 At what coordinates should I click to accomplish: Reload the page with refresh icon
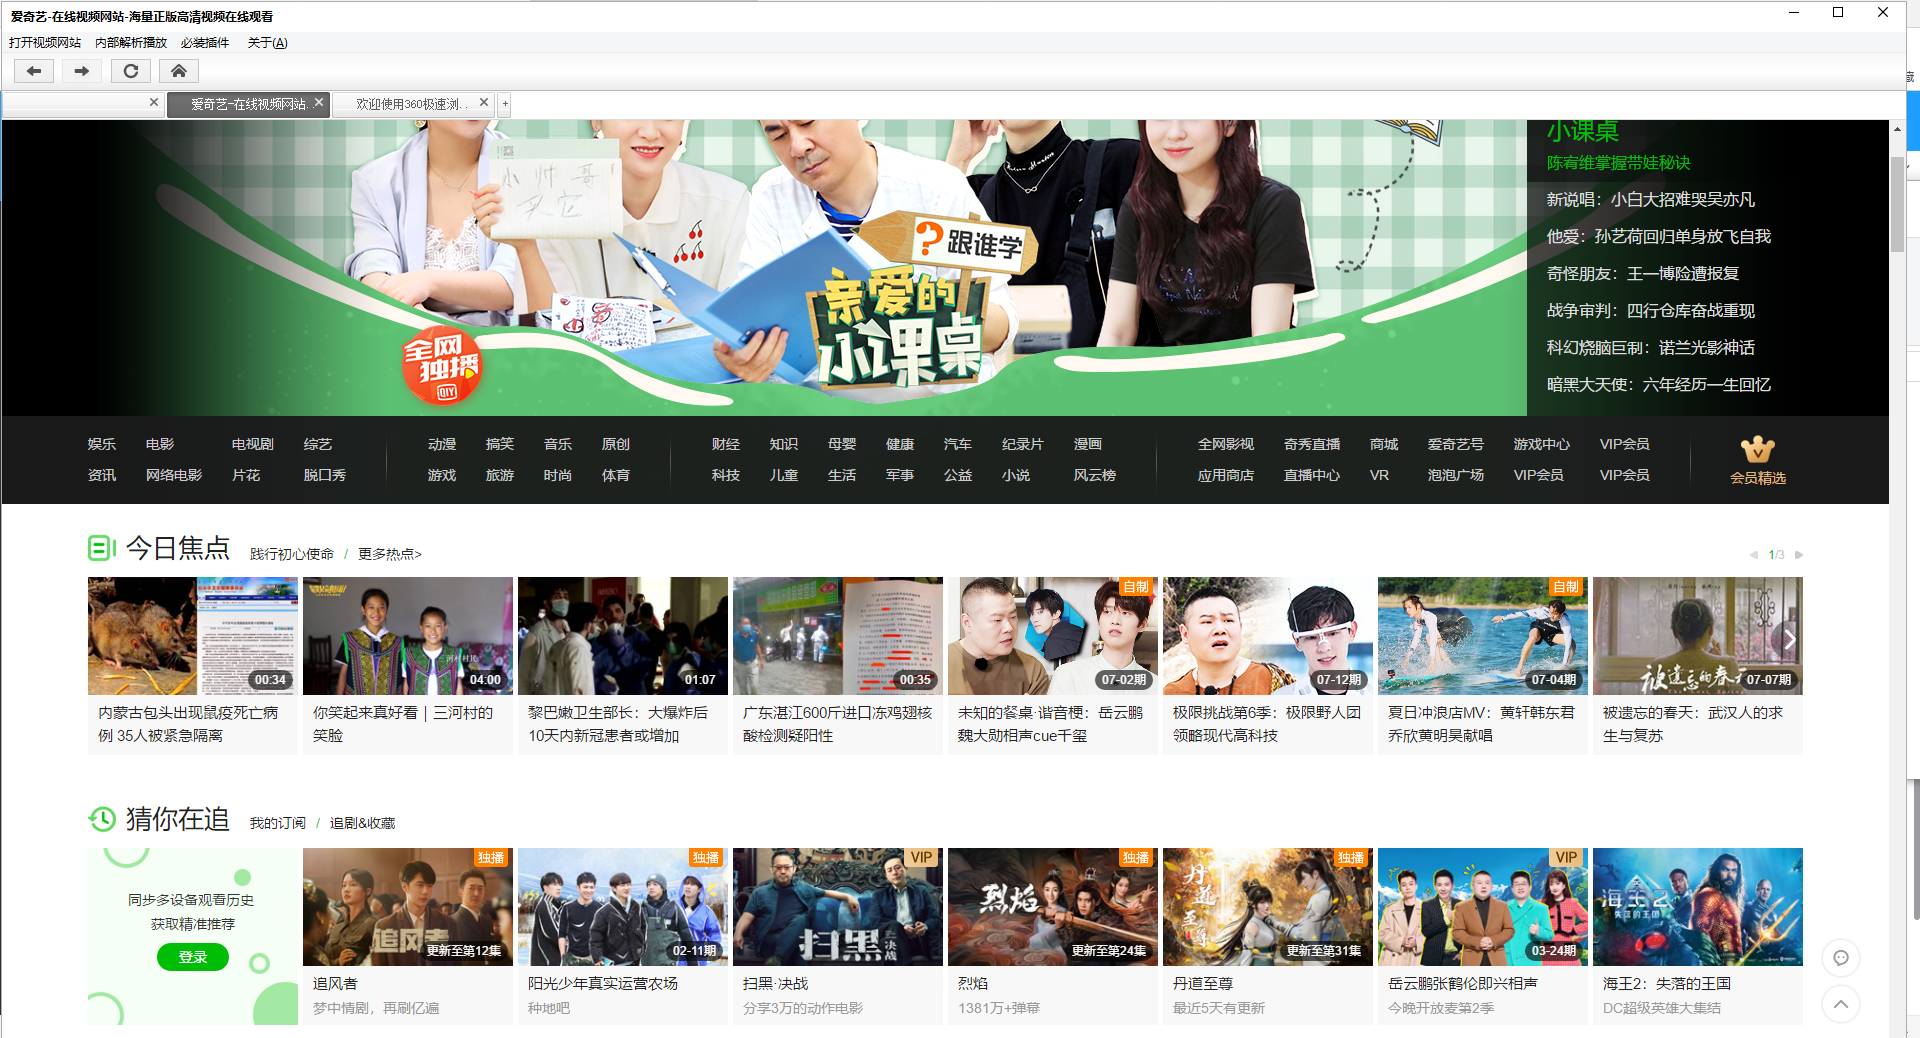click(130, 71)
